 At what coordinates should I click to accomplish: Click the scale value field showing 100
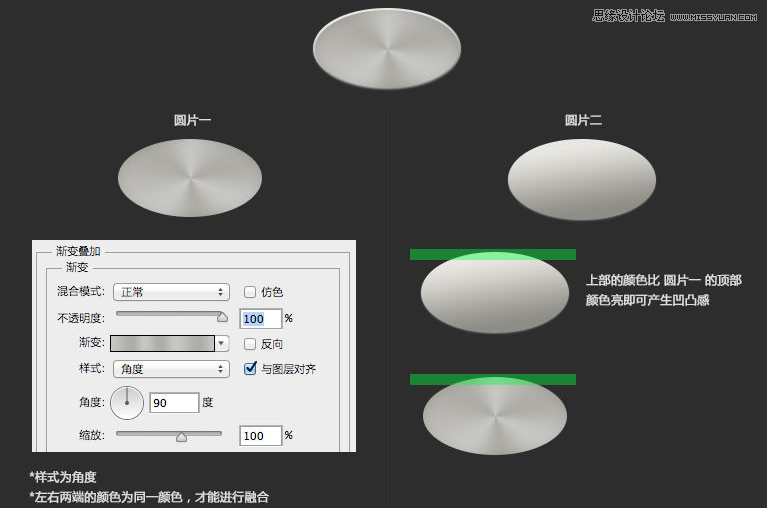pos(261,436)
